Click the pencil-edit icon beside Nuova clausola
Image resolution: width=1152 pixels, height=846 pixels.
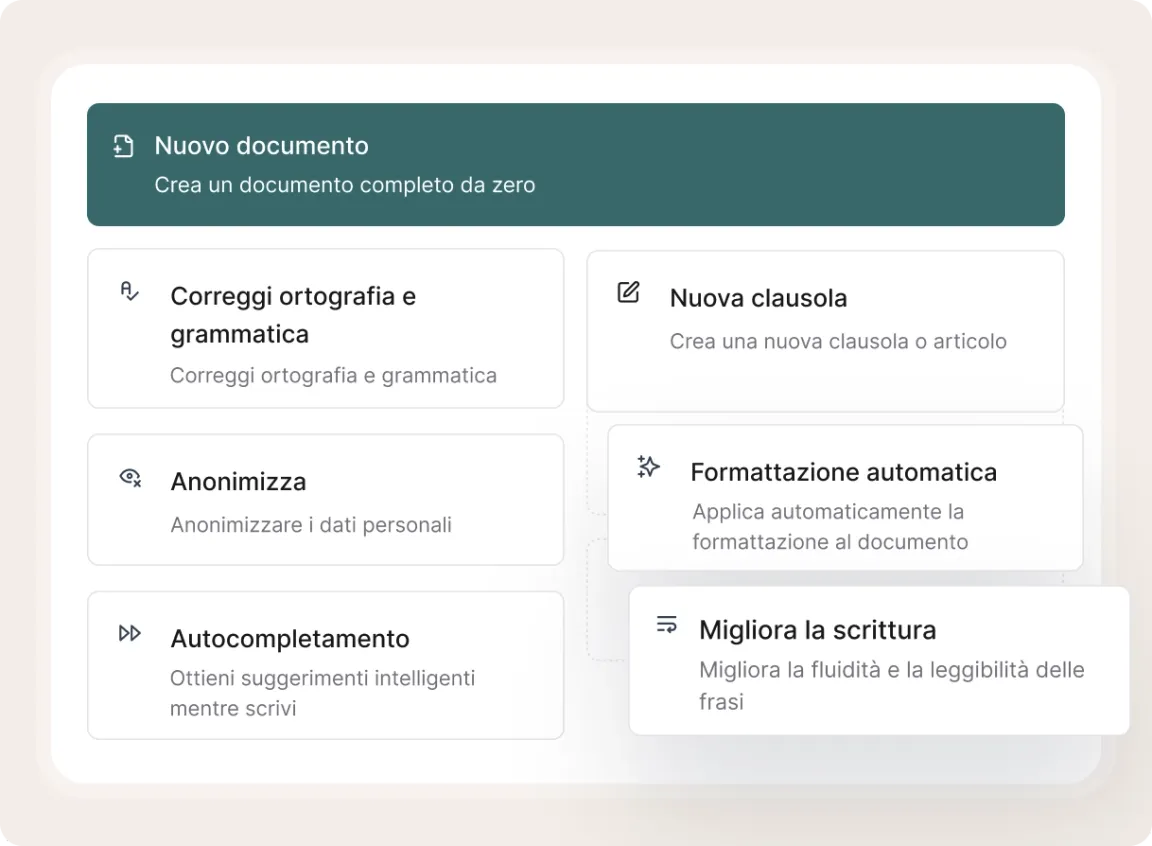pyautogui.click(x=628, y=293)
